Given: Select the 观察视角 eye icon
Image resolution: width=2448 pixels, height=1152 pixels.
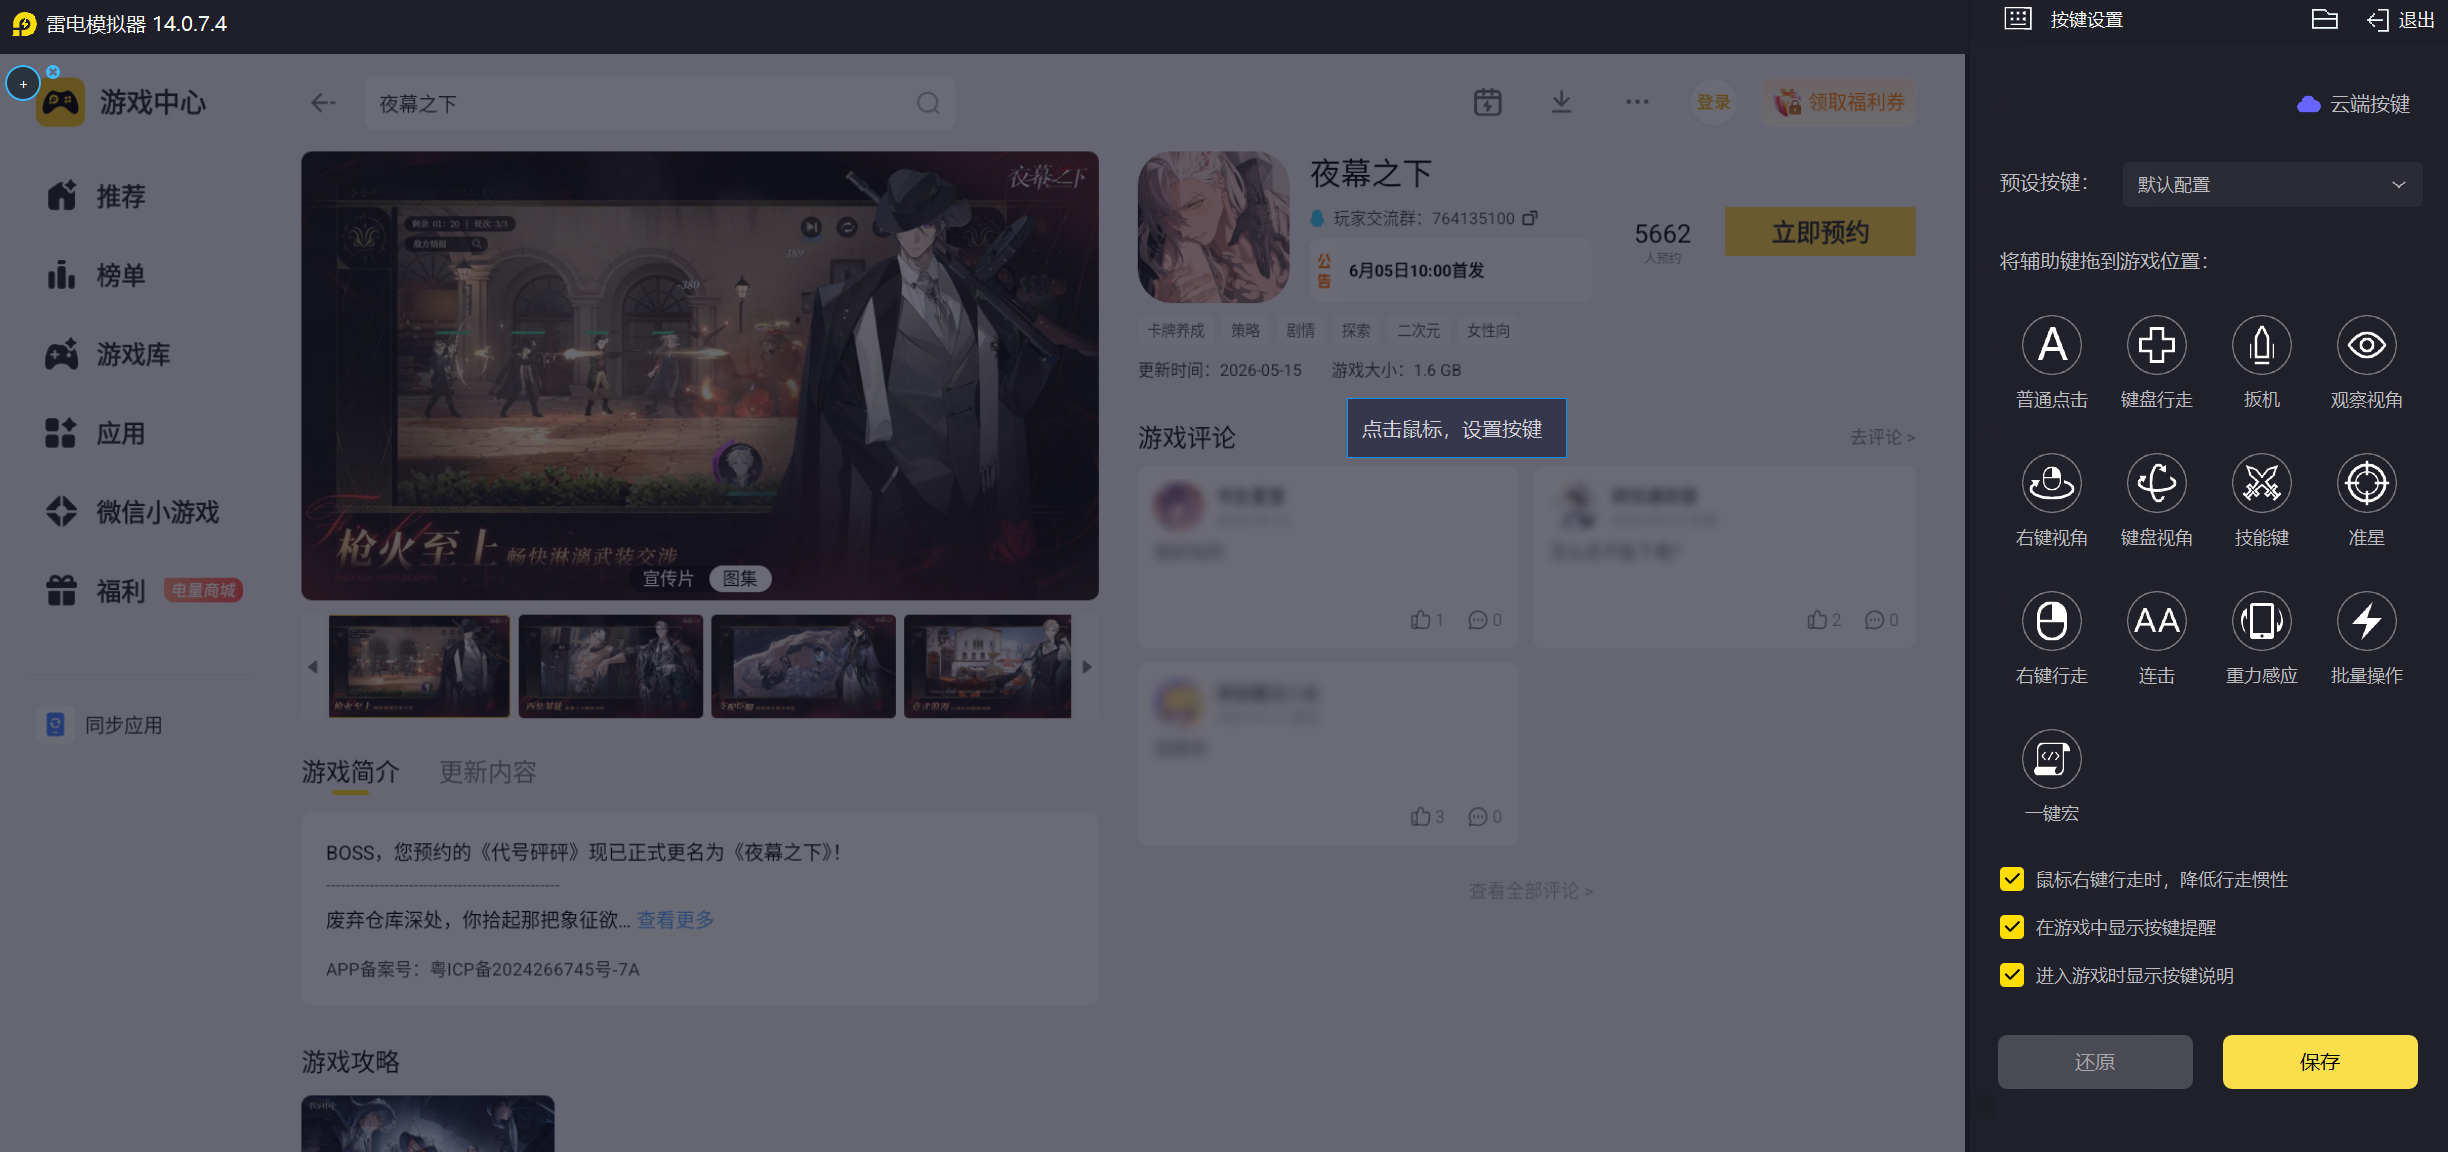Looking at the screenshot, I should pyautogui.click(x=2367, y=346).
